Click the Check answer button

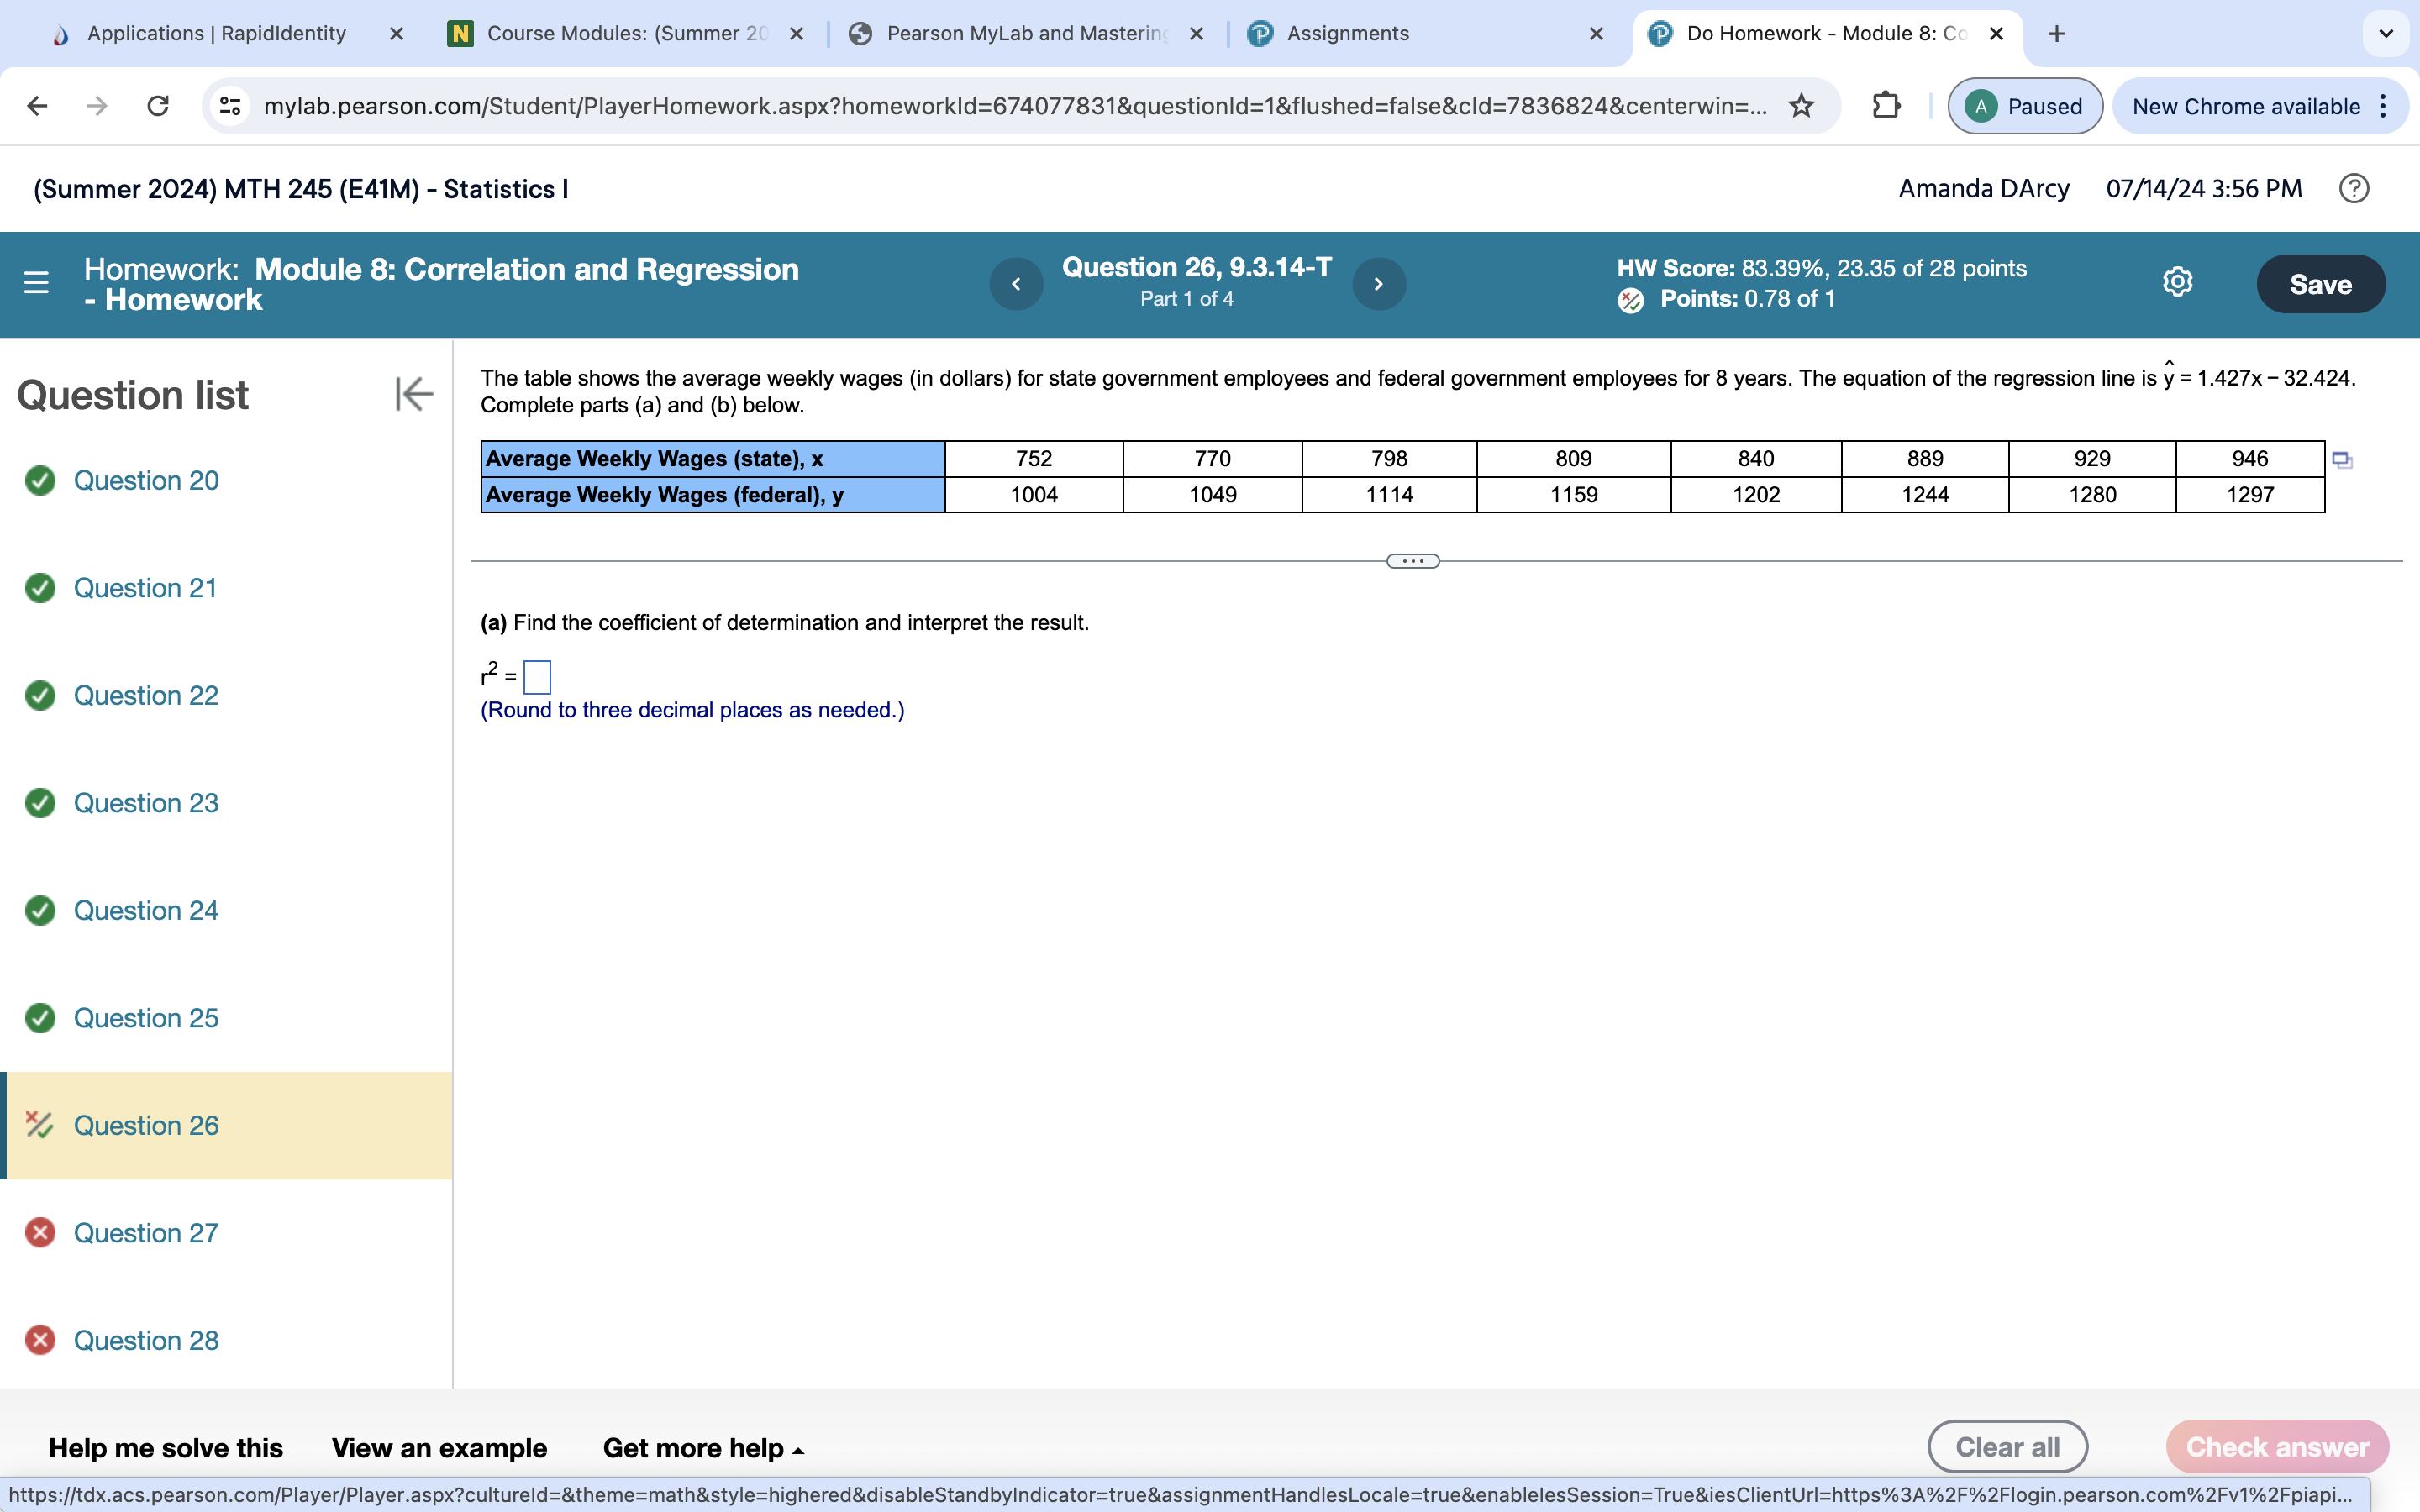point(2277,1447)
